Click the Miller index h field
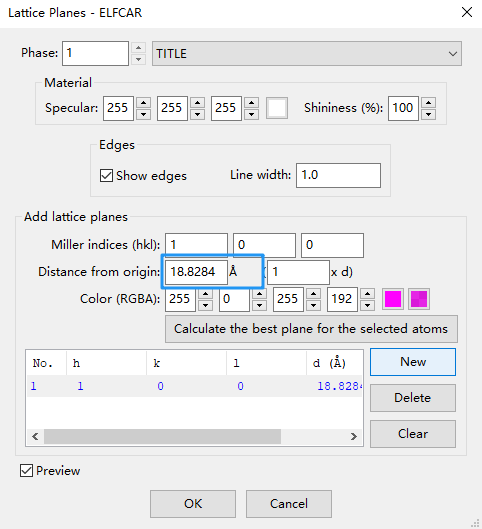The height and width of the screenshot is (529, 482). [x=196, y=245]
